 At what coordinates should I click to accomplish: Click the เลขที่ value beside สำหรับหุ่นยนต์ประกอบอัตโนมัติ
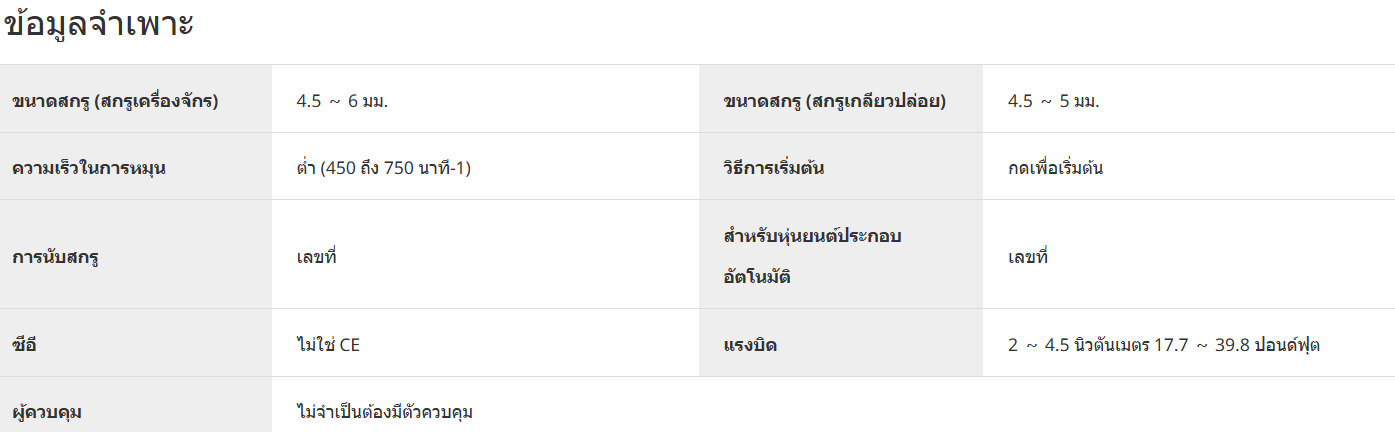(x=1028, y=256)
